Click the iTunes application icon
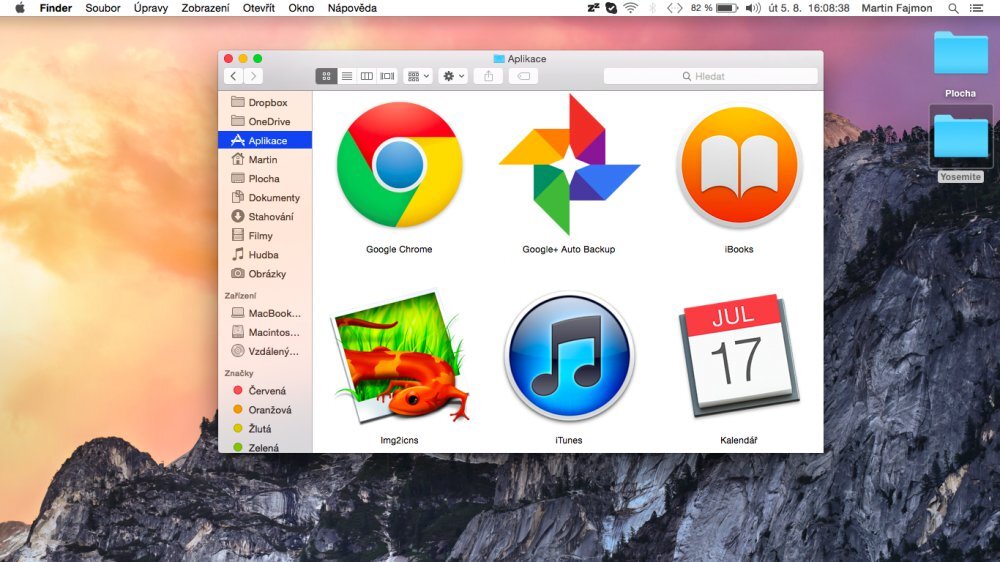 pos(568,357)
